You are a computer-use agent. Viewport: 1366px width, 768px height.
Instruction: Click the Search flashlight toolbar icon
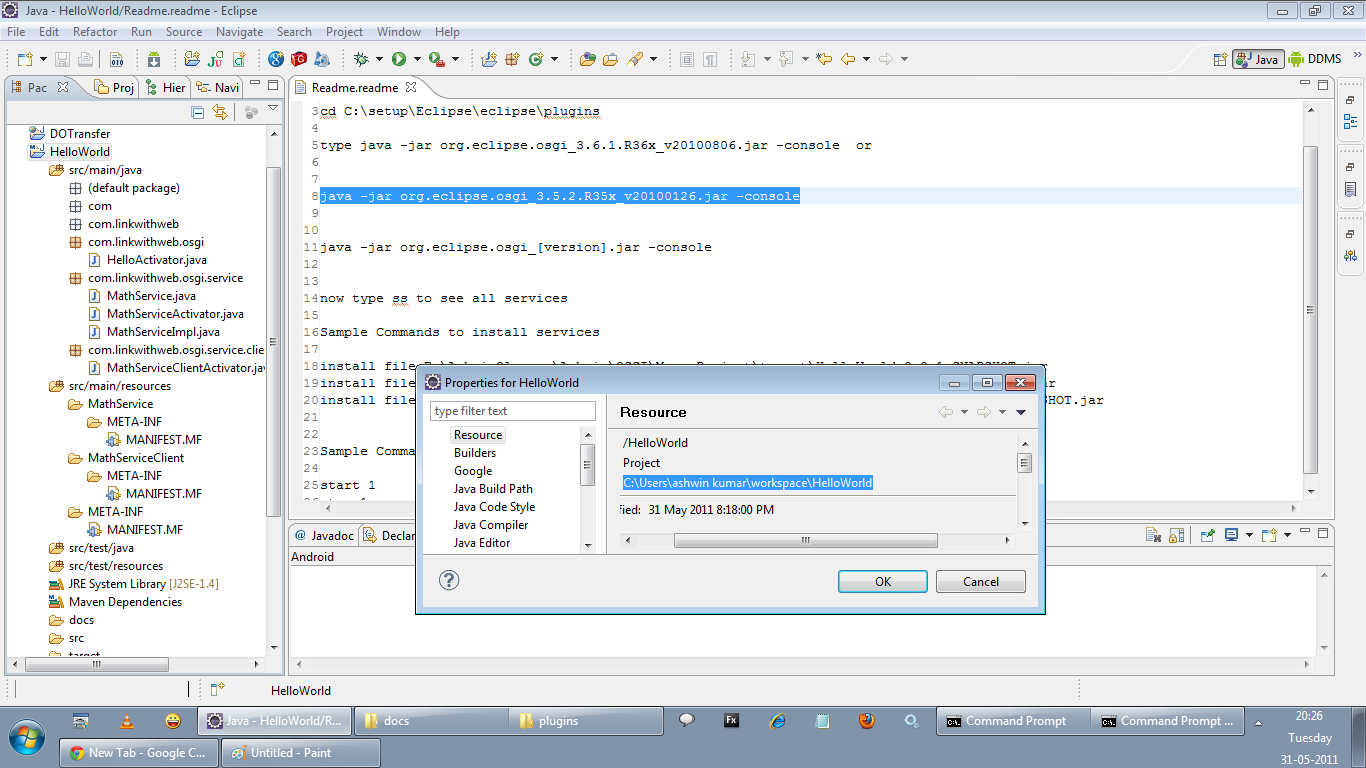(x=634, y=59)
